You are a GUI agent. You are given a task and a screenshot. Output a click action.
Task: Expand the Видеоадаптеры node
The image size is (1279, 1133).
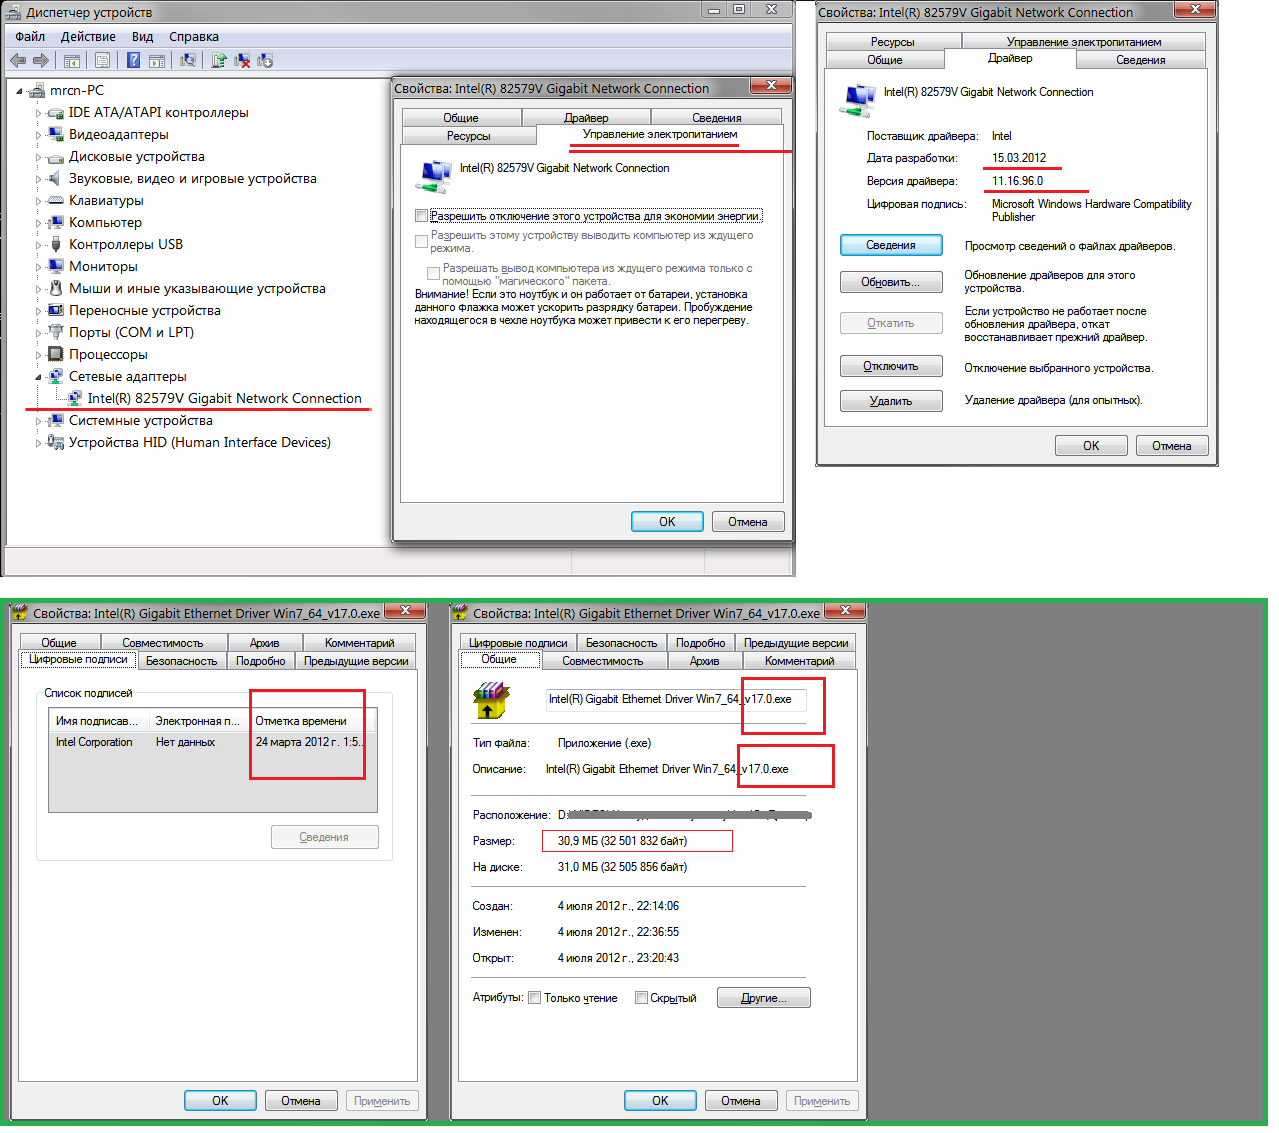click(x=39, y=135)
